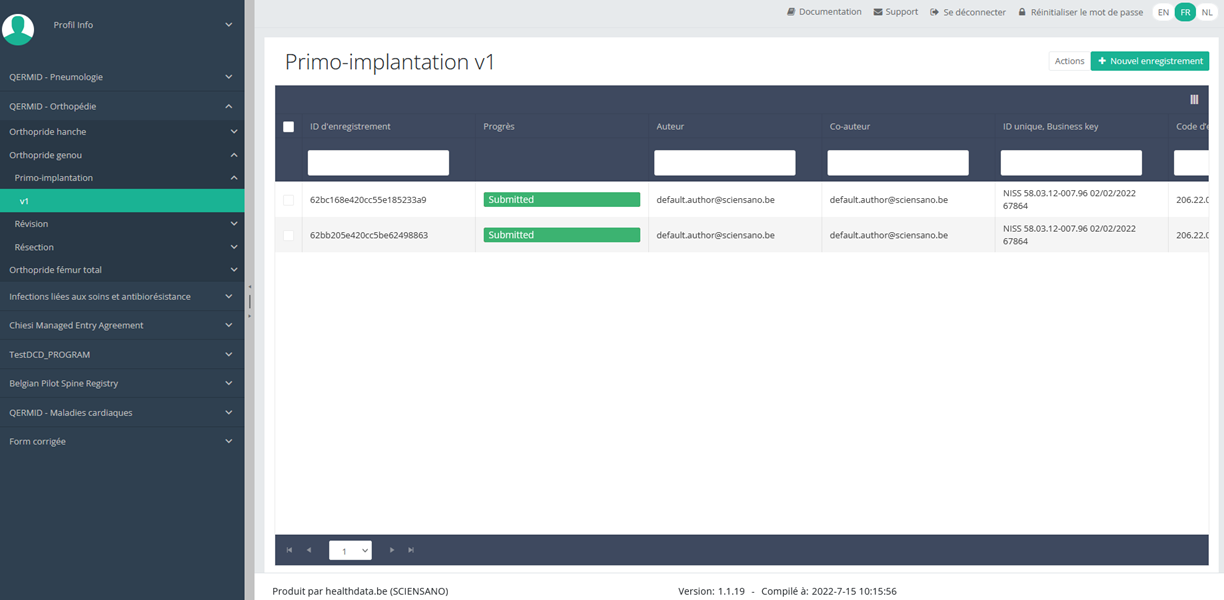Check the row 62bb205e420cc5be62498863 checkbox
This screenshot has height=600, width=1224.
coord(289,235)
